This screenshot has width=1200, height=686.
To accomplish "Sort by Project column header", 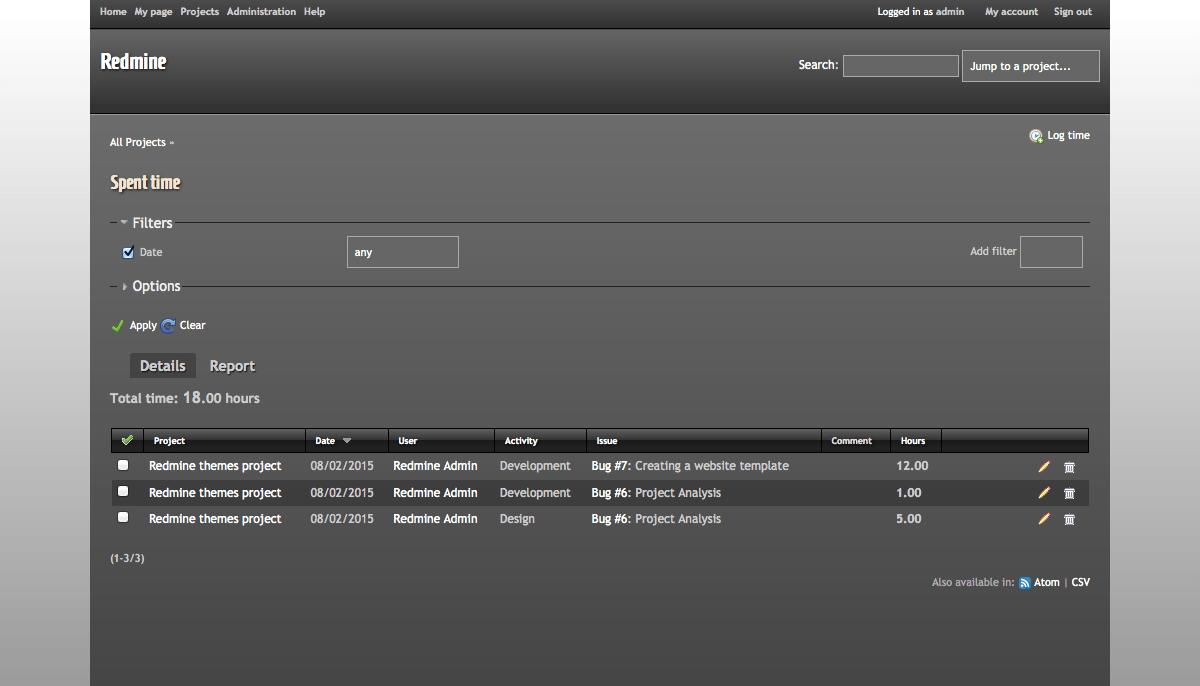I will (x=170, y=441).
